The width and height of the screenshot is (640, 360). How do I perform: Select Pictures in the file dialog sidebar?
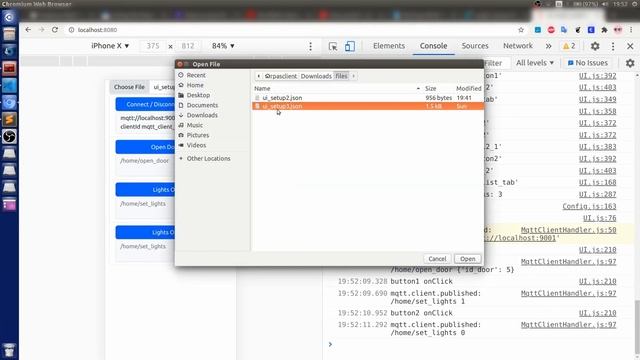(198, 135)
